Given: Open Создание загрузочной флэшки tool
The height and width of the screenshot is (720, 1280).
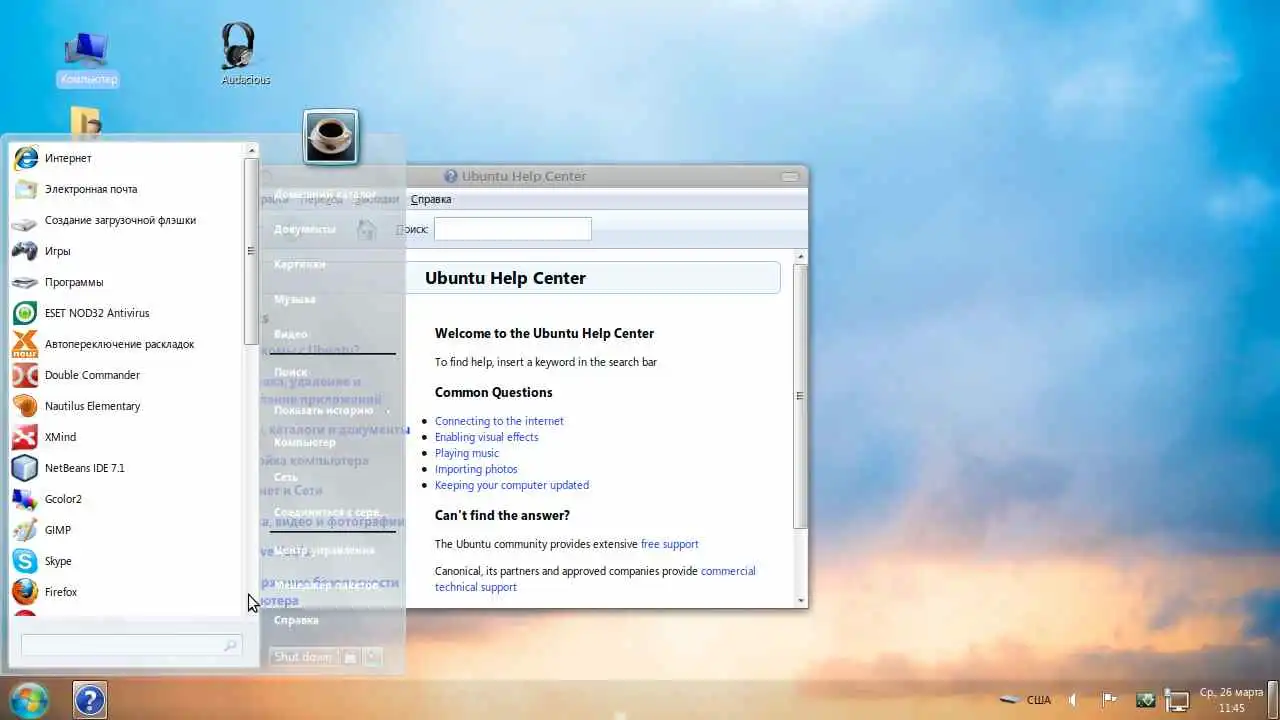Looking at the screenshot, I should coord(128,220).
